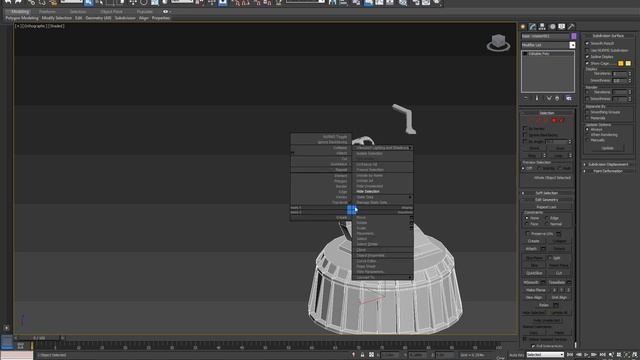Toggle Show Cage checkbox
Viewport: 640px width, 360px height.
587,63
